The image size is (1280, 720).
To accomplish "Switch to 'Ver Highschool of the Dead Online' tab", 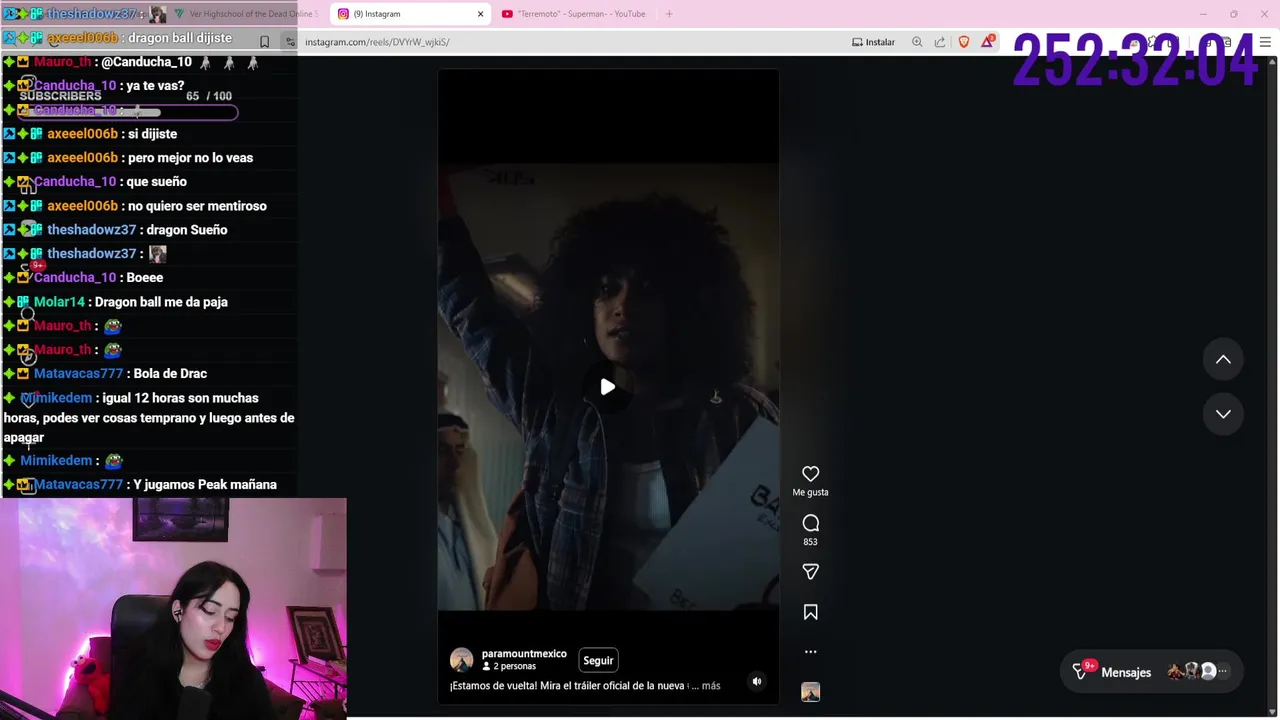I will (245, 14).
